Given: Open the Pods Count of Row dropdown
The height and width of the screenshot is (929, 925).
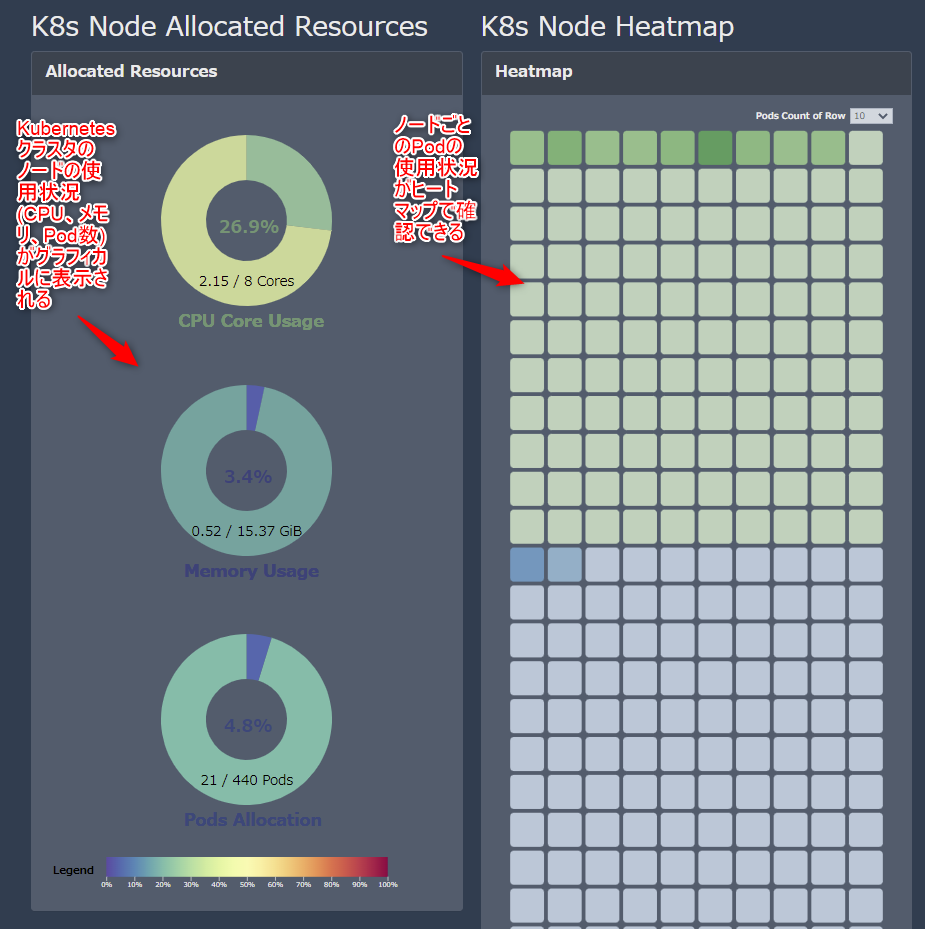Looking at the screenshot, I should click(870, 116).
